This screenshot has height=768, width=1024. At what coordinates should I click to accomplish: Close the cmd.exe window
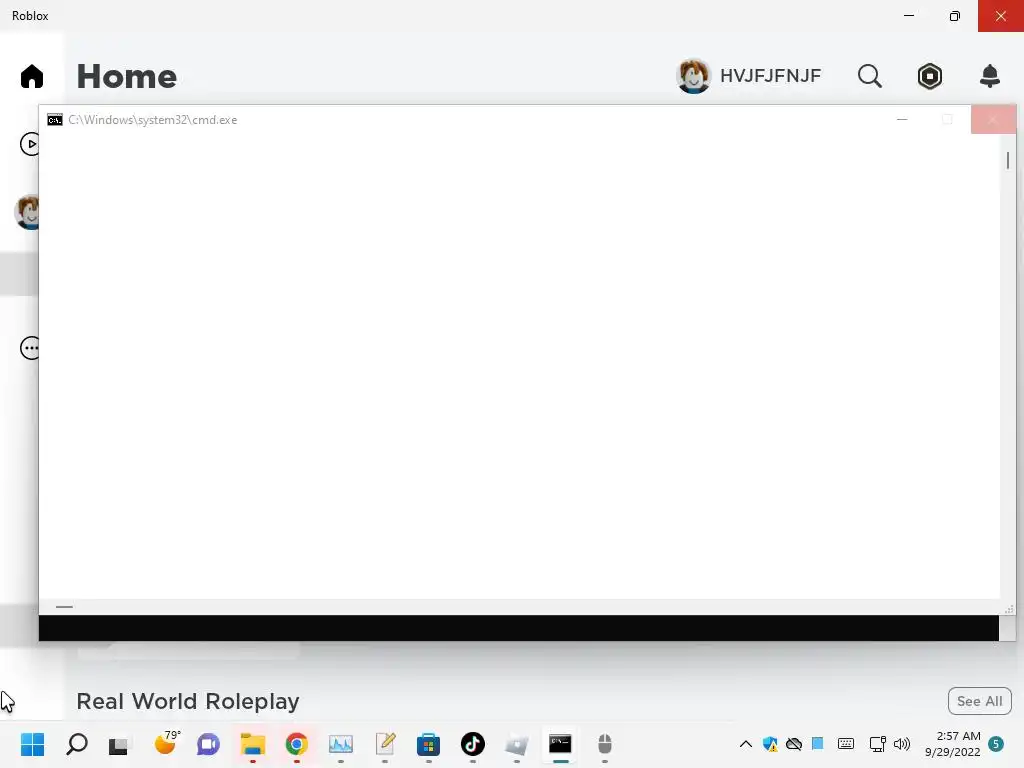click(x=993, y=120)
